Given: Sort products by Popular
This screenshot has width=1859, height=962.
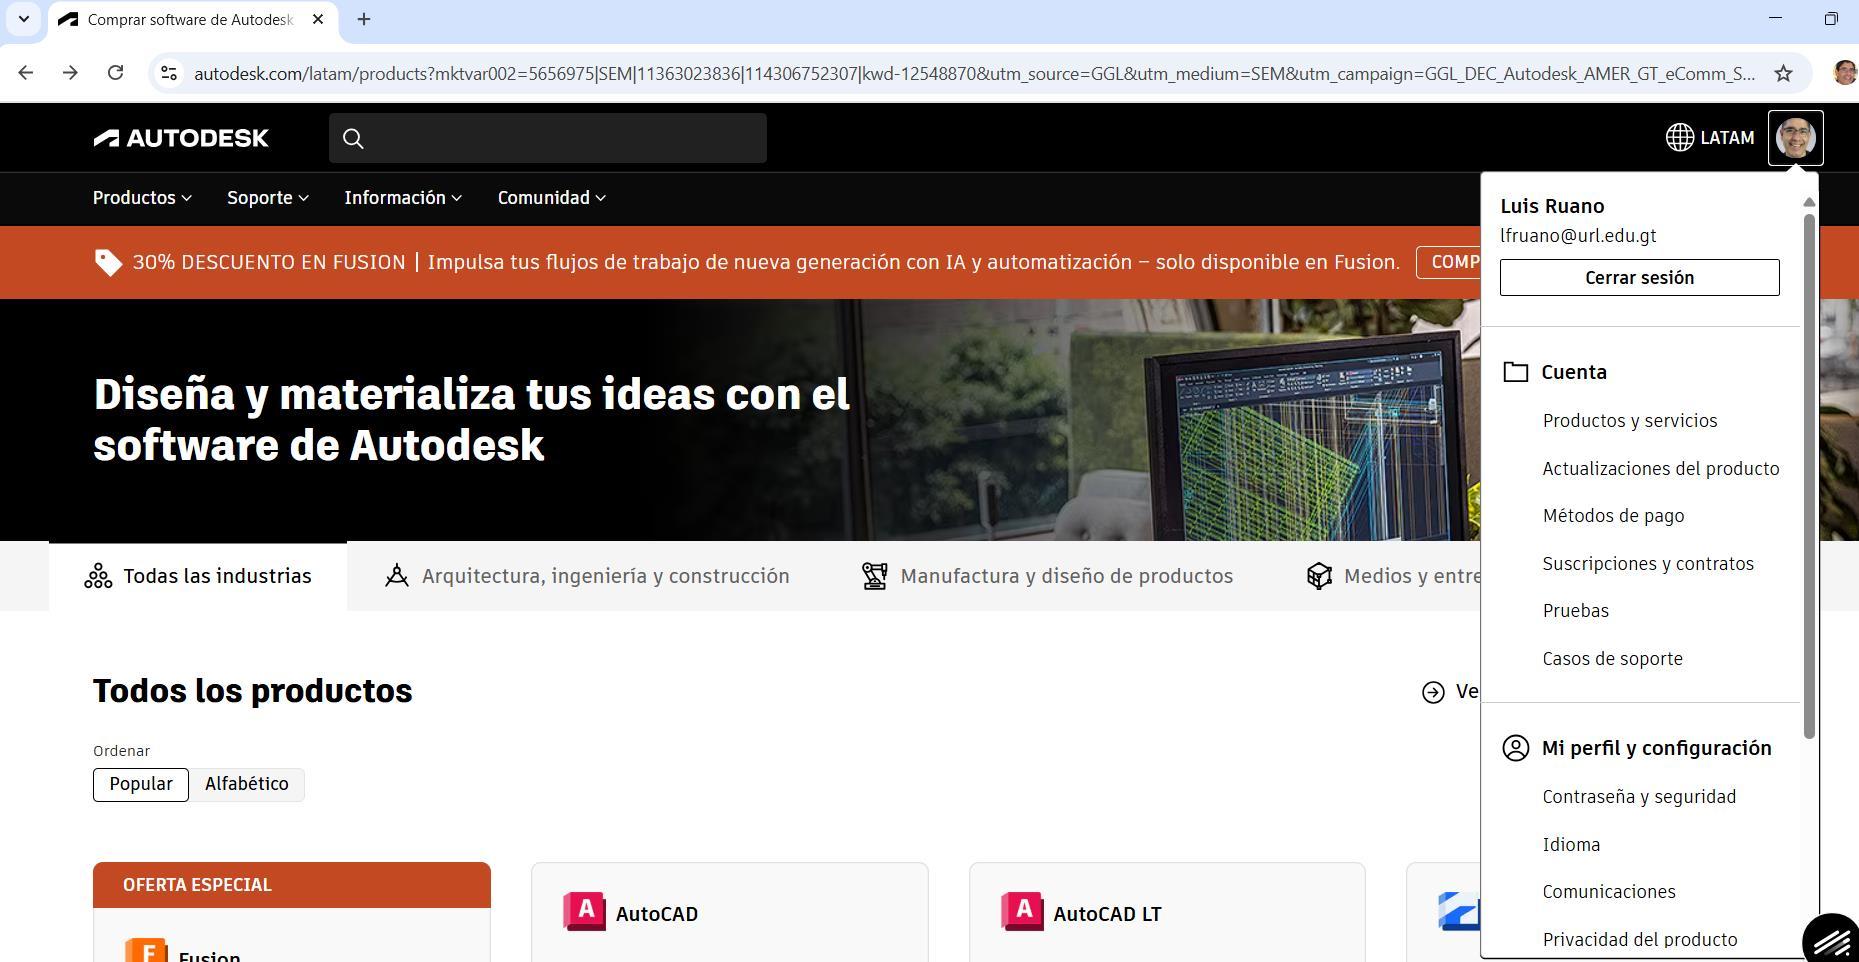Looking at the screenshot, I should point(141,784).
